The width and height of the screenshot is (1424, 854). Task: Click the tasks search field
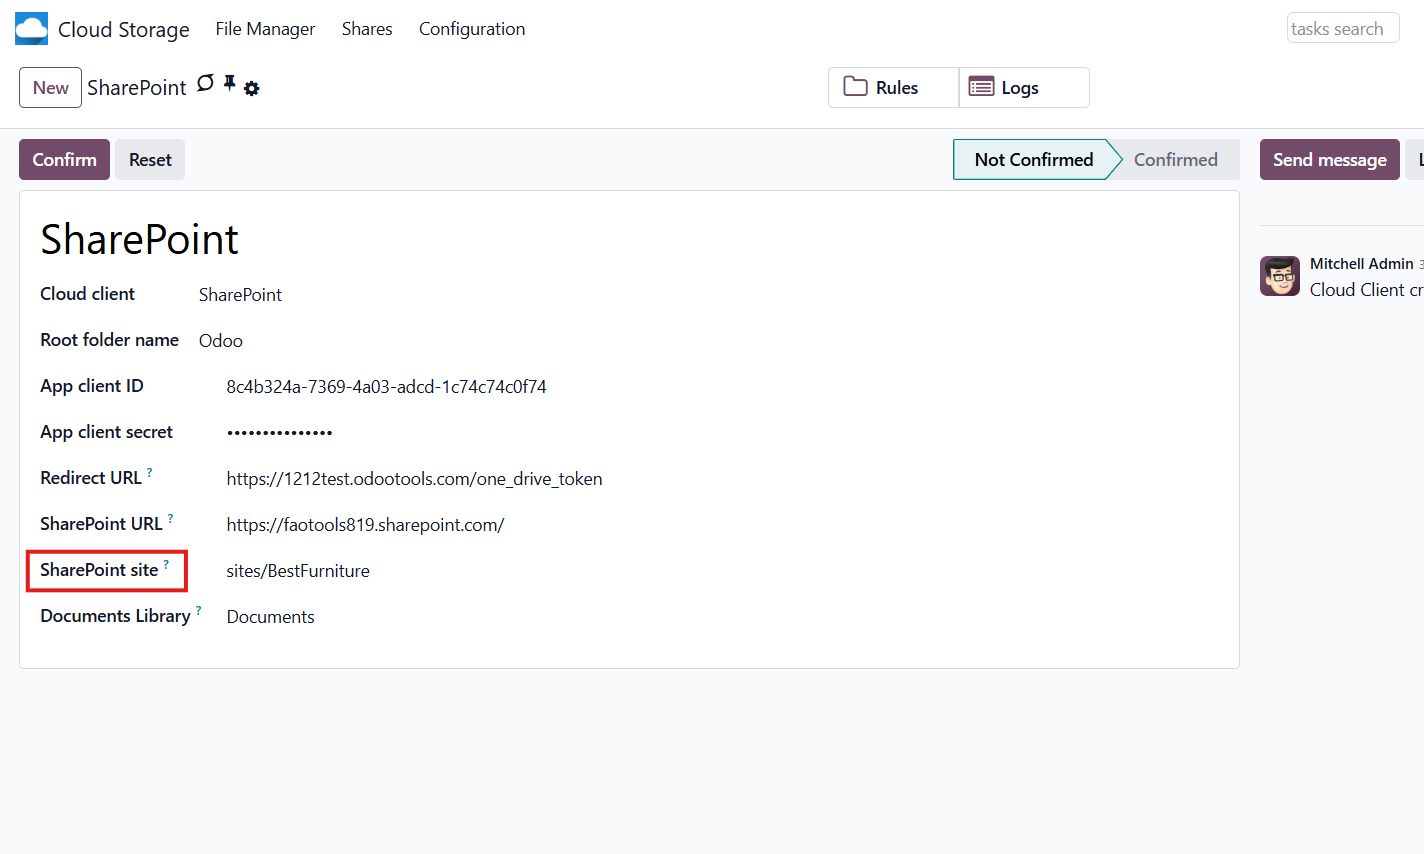(x=1342, y=29)
